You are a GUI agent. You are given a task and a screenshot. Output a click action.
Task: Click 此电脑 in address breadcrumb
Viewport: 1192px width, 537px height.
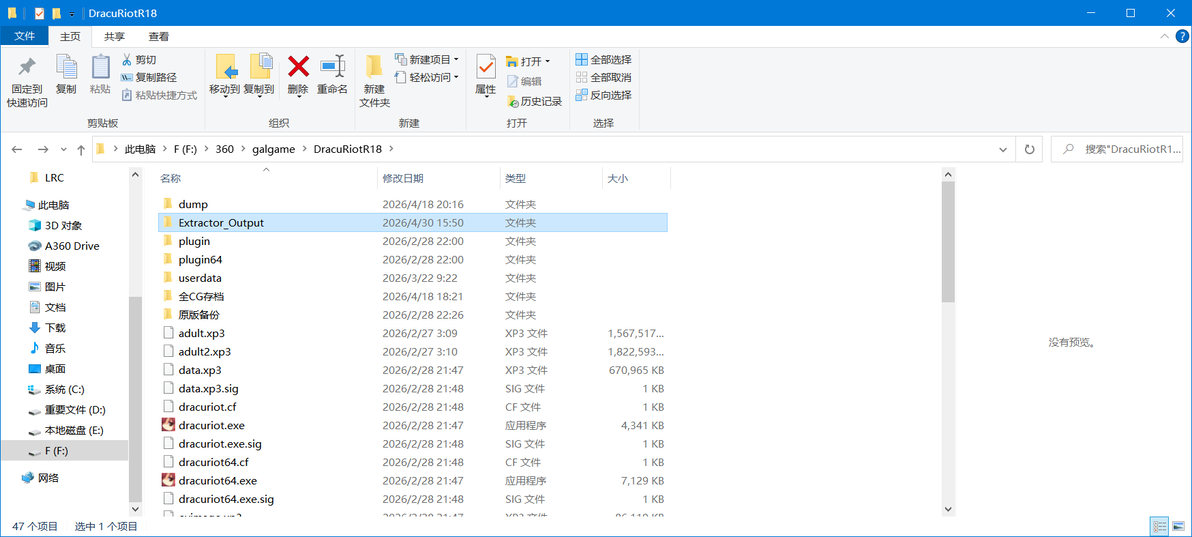point(140,150)
